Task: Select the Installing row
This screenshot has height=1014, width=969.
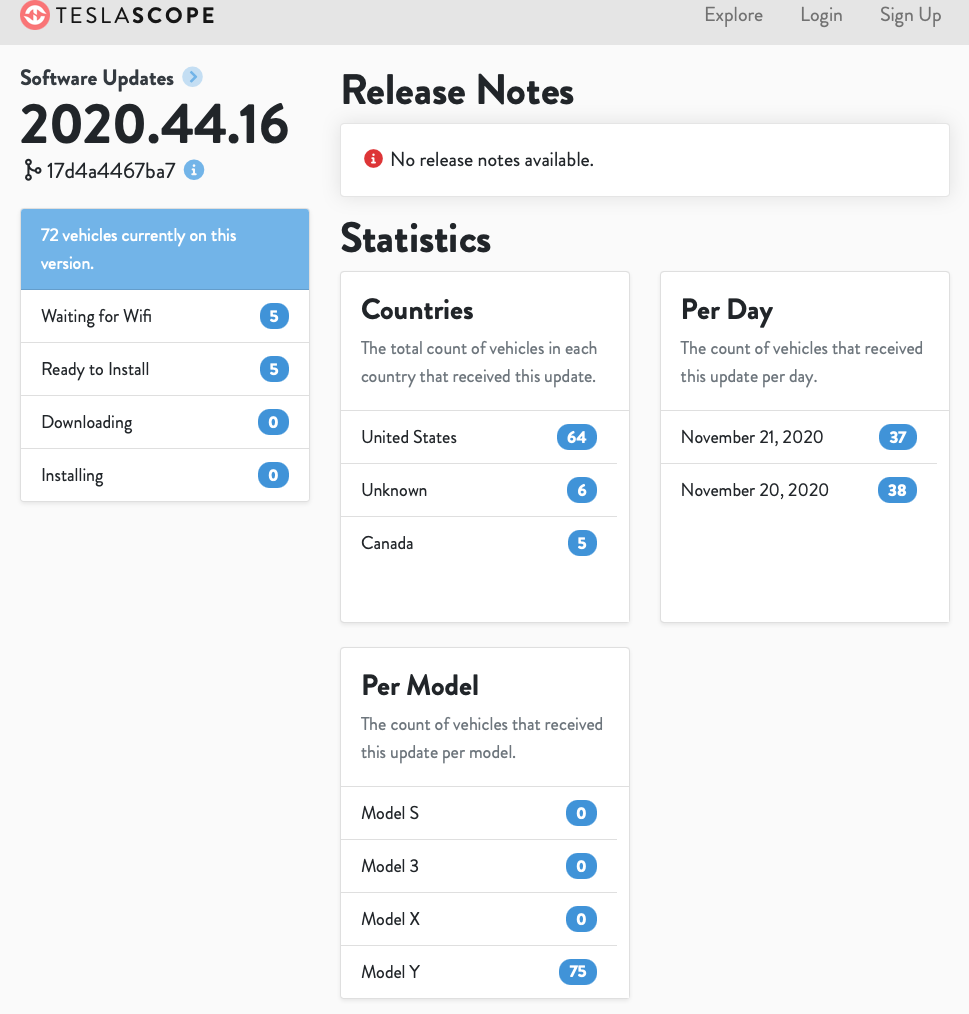Action: click(165, 475)
